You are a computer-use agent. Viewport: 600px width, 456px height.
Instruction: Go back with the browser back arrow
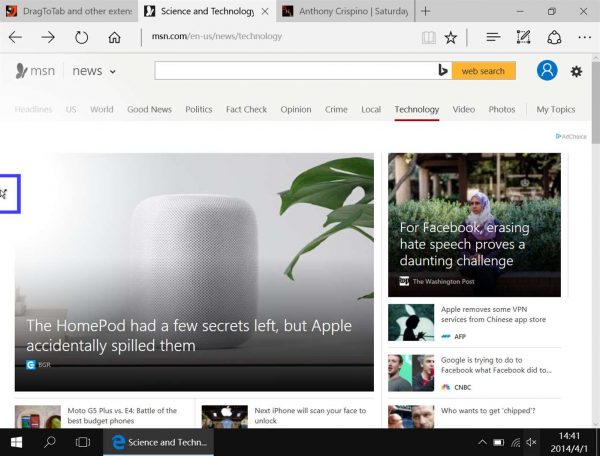click(x=15, y=37)
